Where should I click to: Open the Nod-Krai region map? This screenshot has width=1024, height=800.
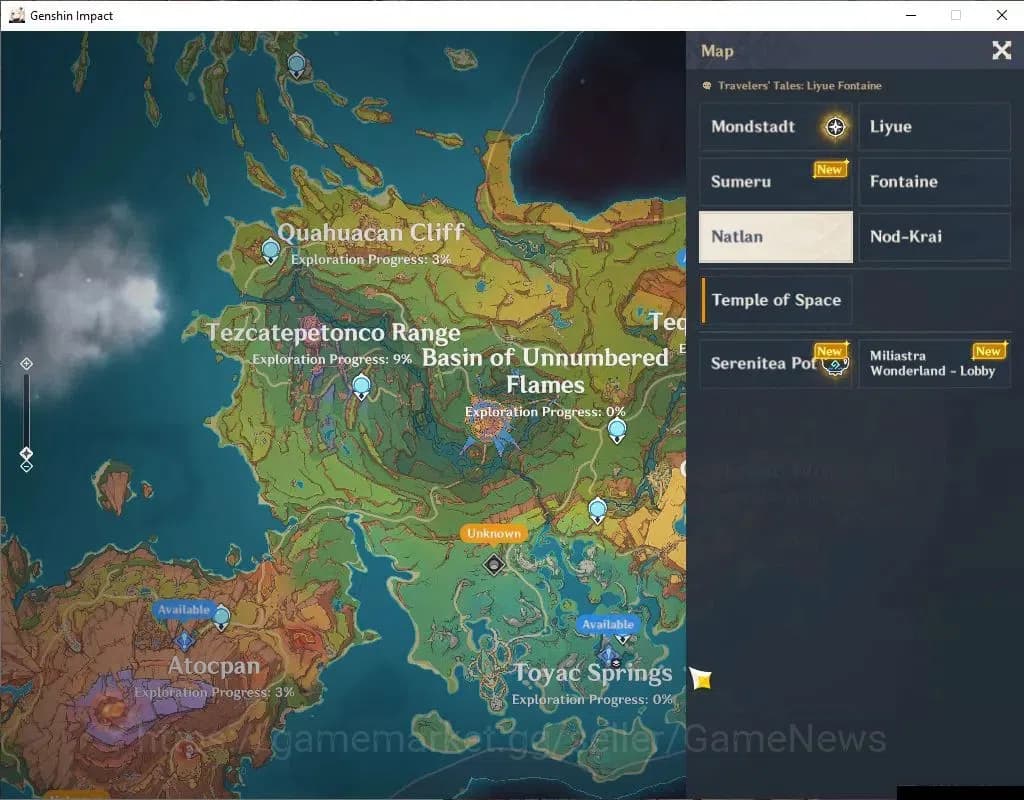(x=934, y=236)
